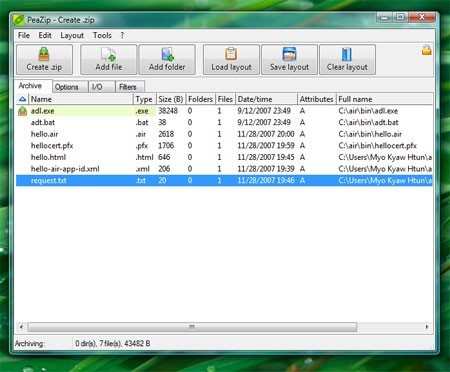This screenshot has height=372, width=450.
Task: Select the hello.air file row
Action: [224, 134]
